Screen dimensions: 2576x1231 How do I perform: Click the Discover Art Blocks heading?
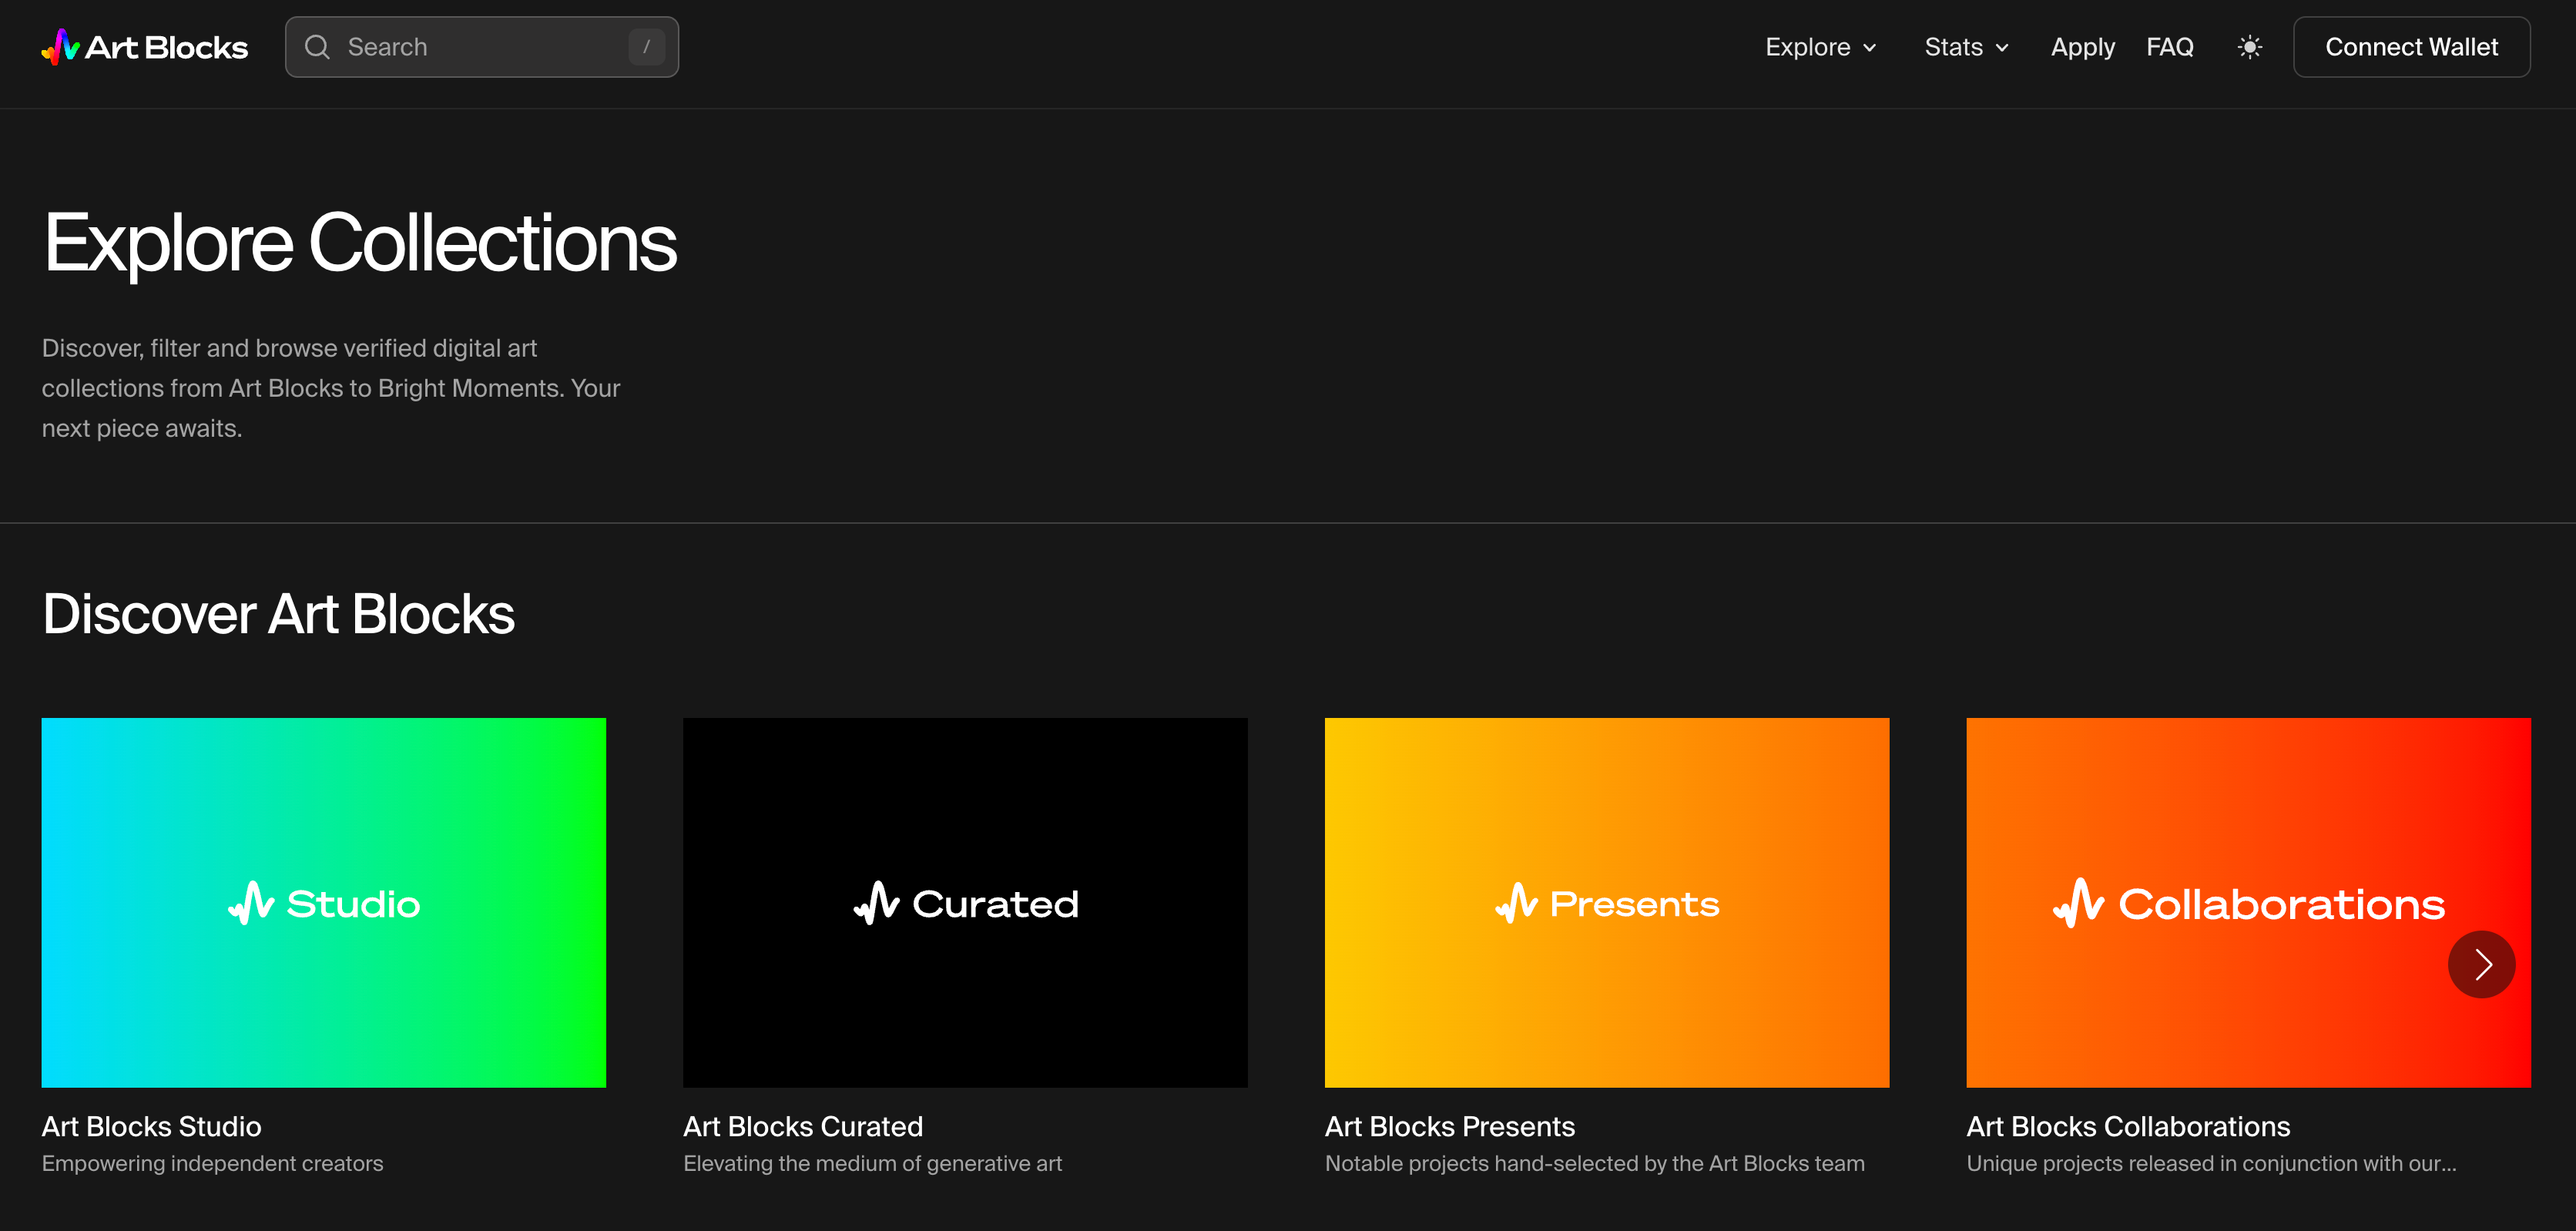279,613
